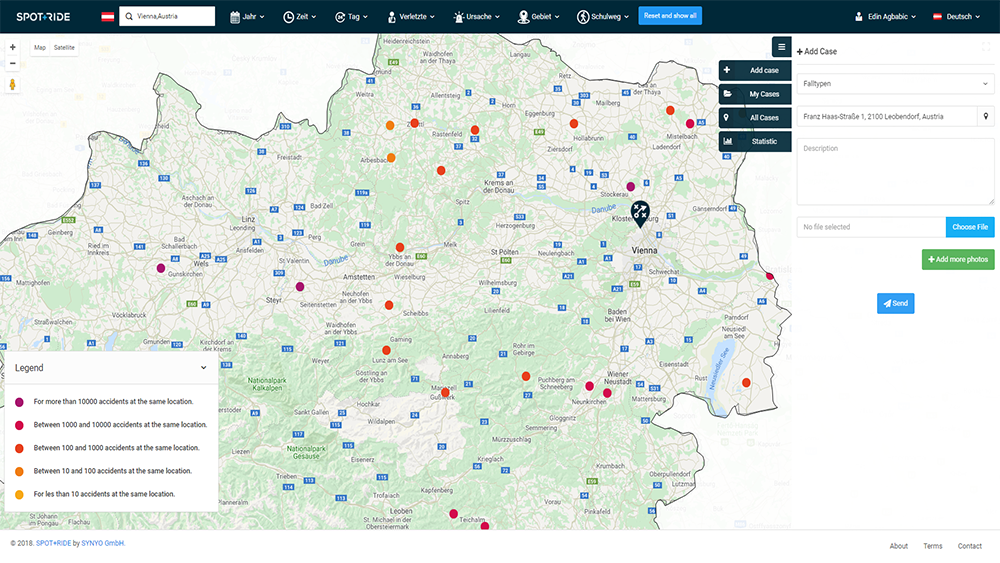1000x563 pixels.
Task: Click the black accident marker near Vienna
Action: tap(641, 212)
